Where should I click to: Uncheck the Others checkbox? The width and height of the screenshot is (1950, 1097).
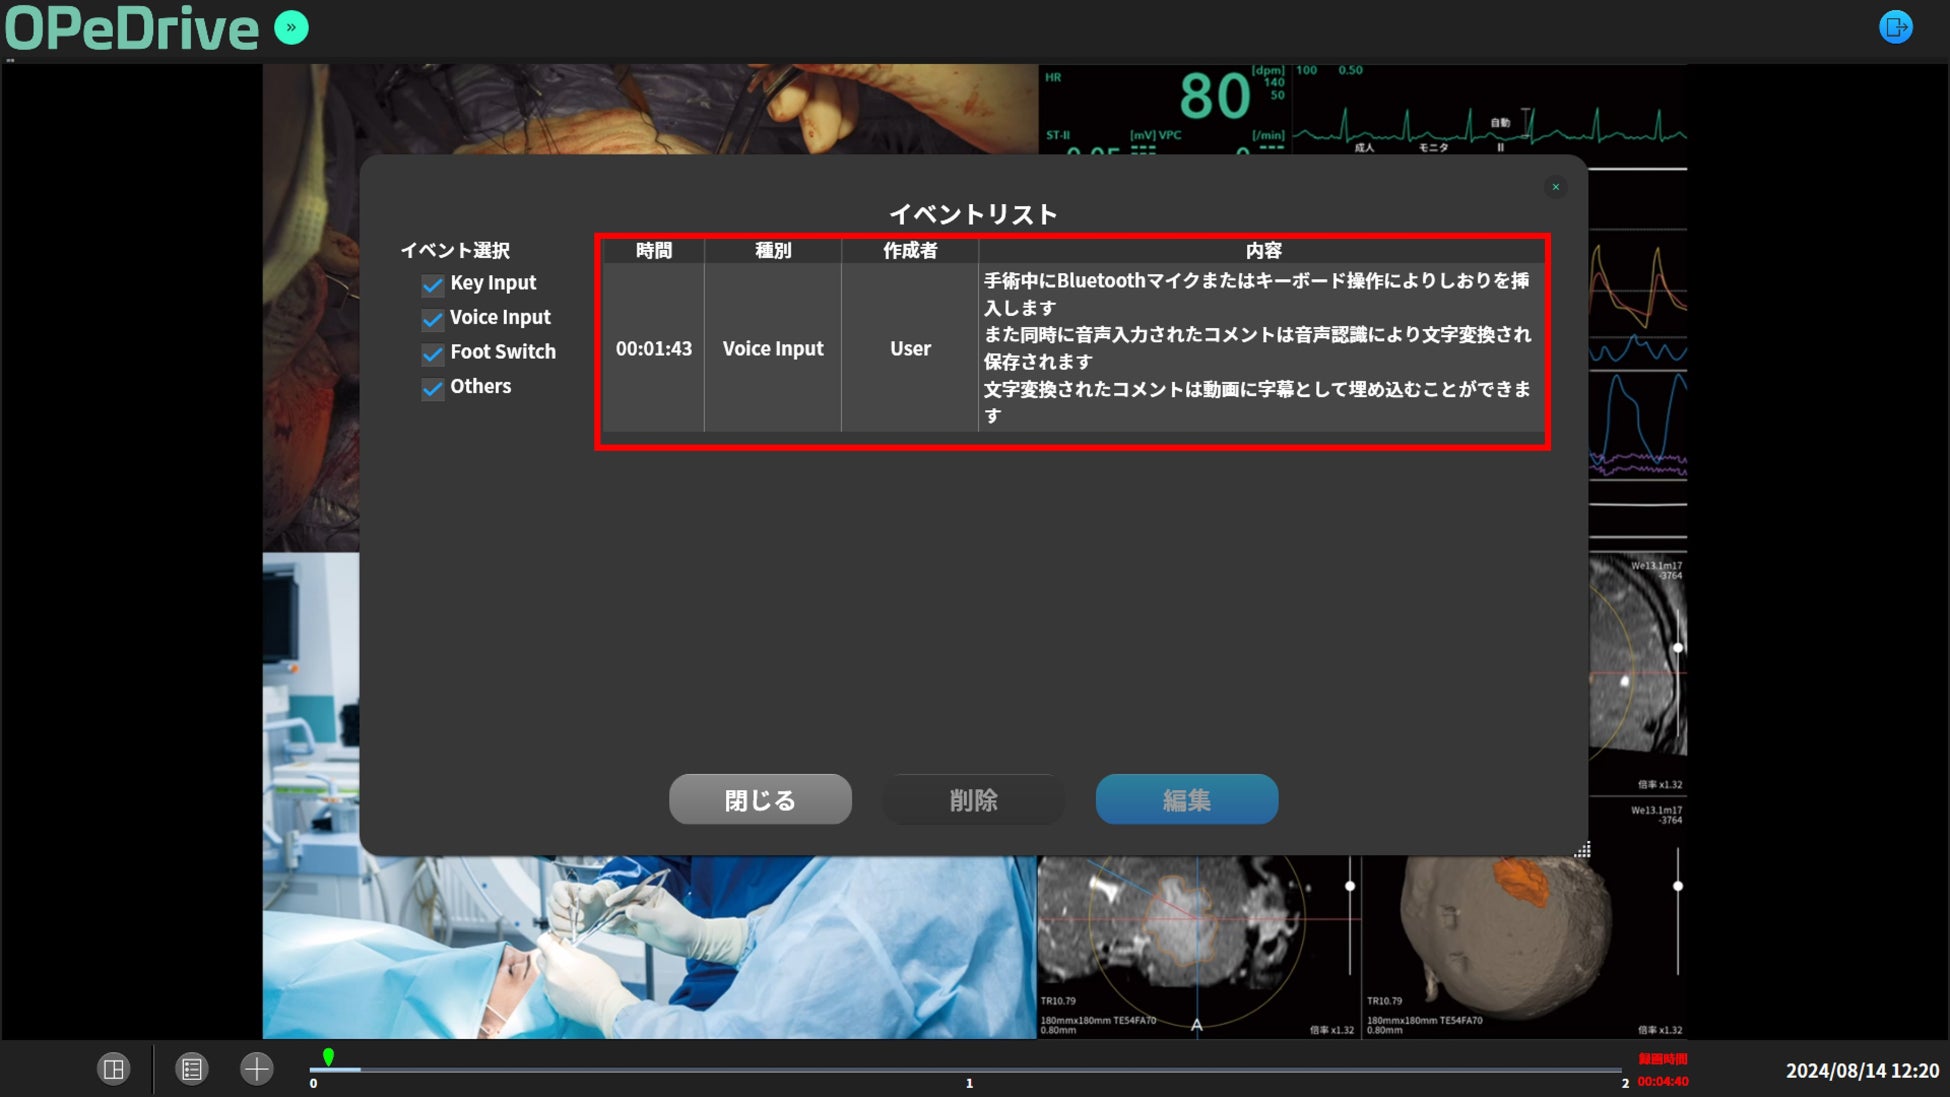pyautogui.click(x=432, y=389)
